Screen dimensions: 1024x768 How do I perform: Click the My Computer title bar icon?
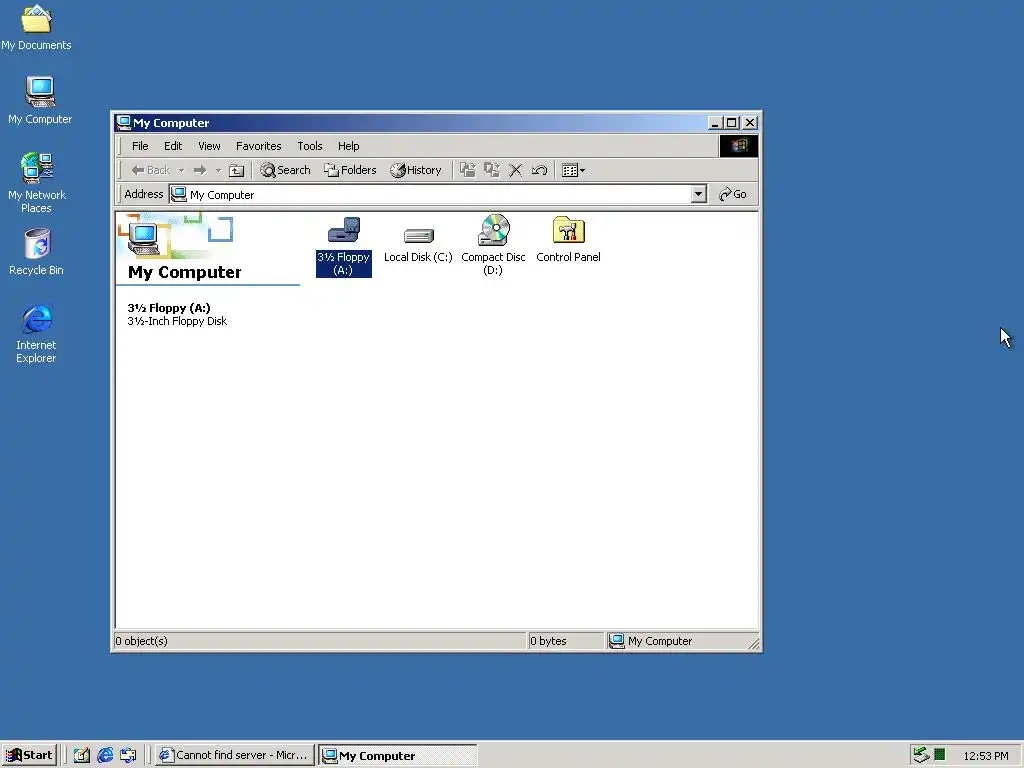tap(123, 123)
